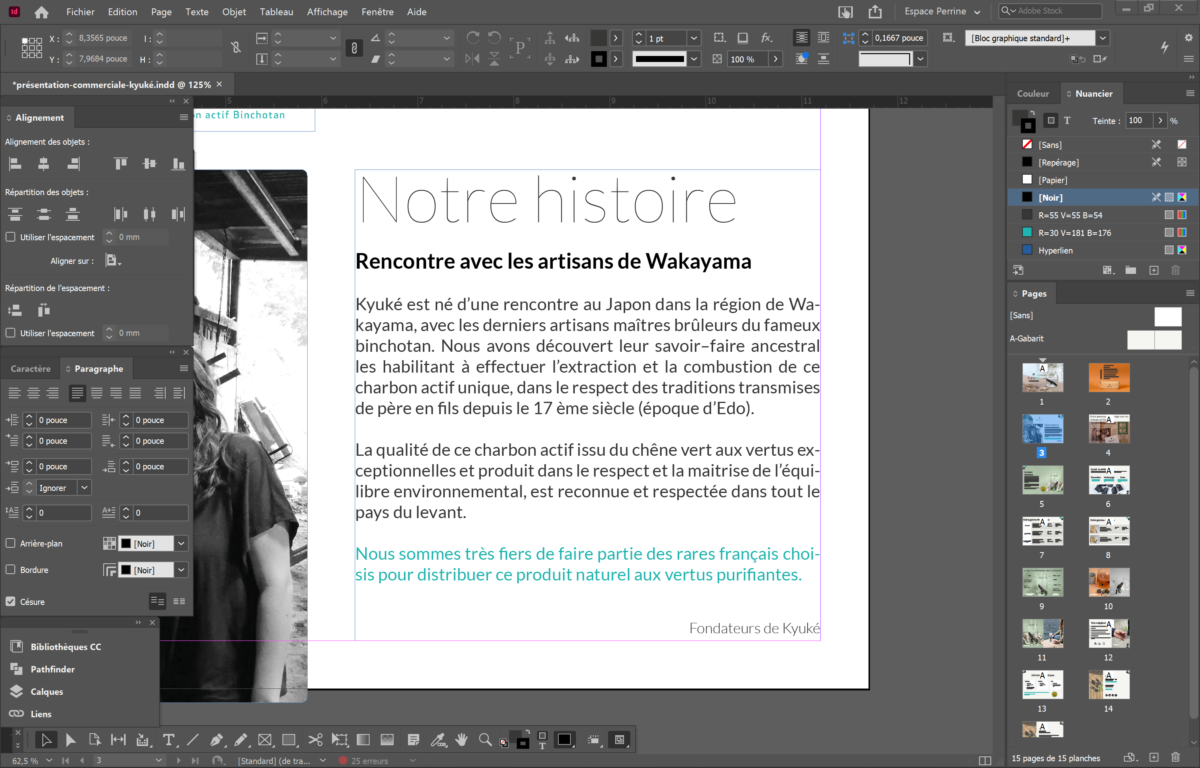Open the Espace Perrine workspace dropdown

[942, 11]
